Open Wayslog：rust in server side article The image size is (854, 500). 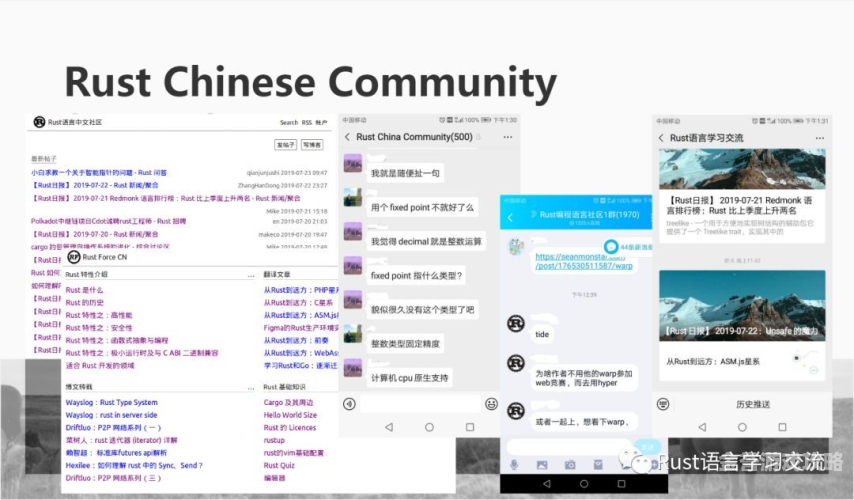pos(111,415)
